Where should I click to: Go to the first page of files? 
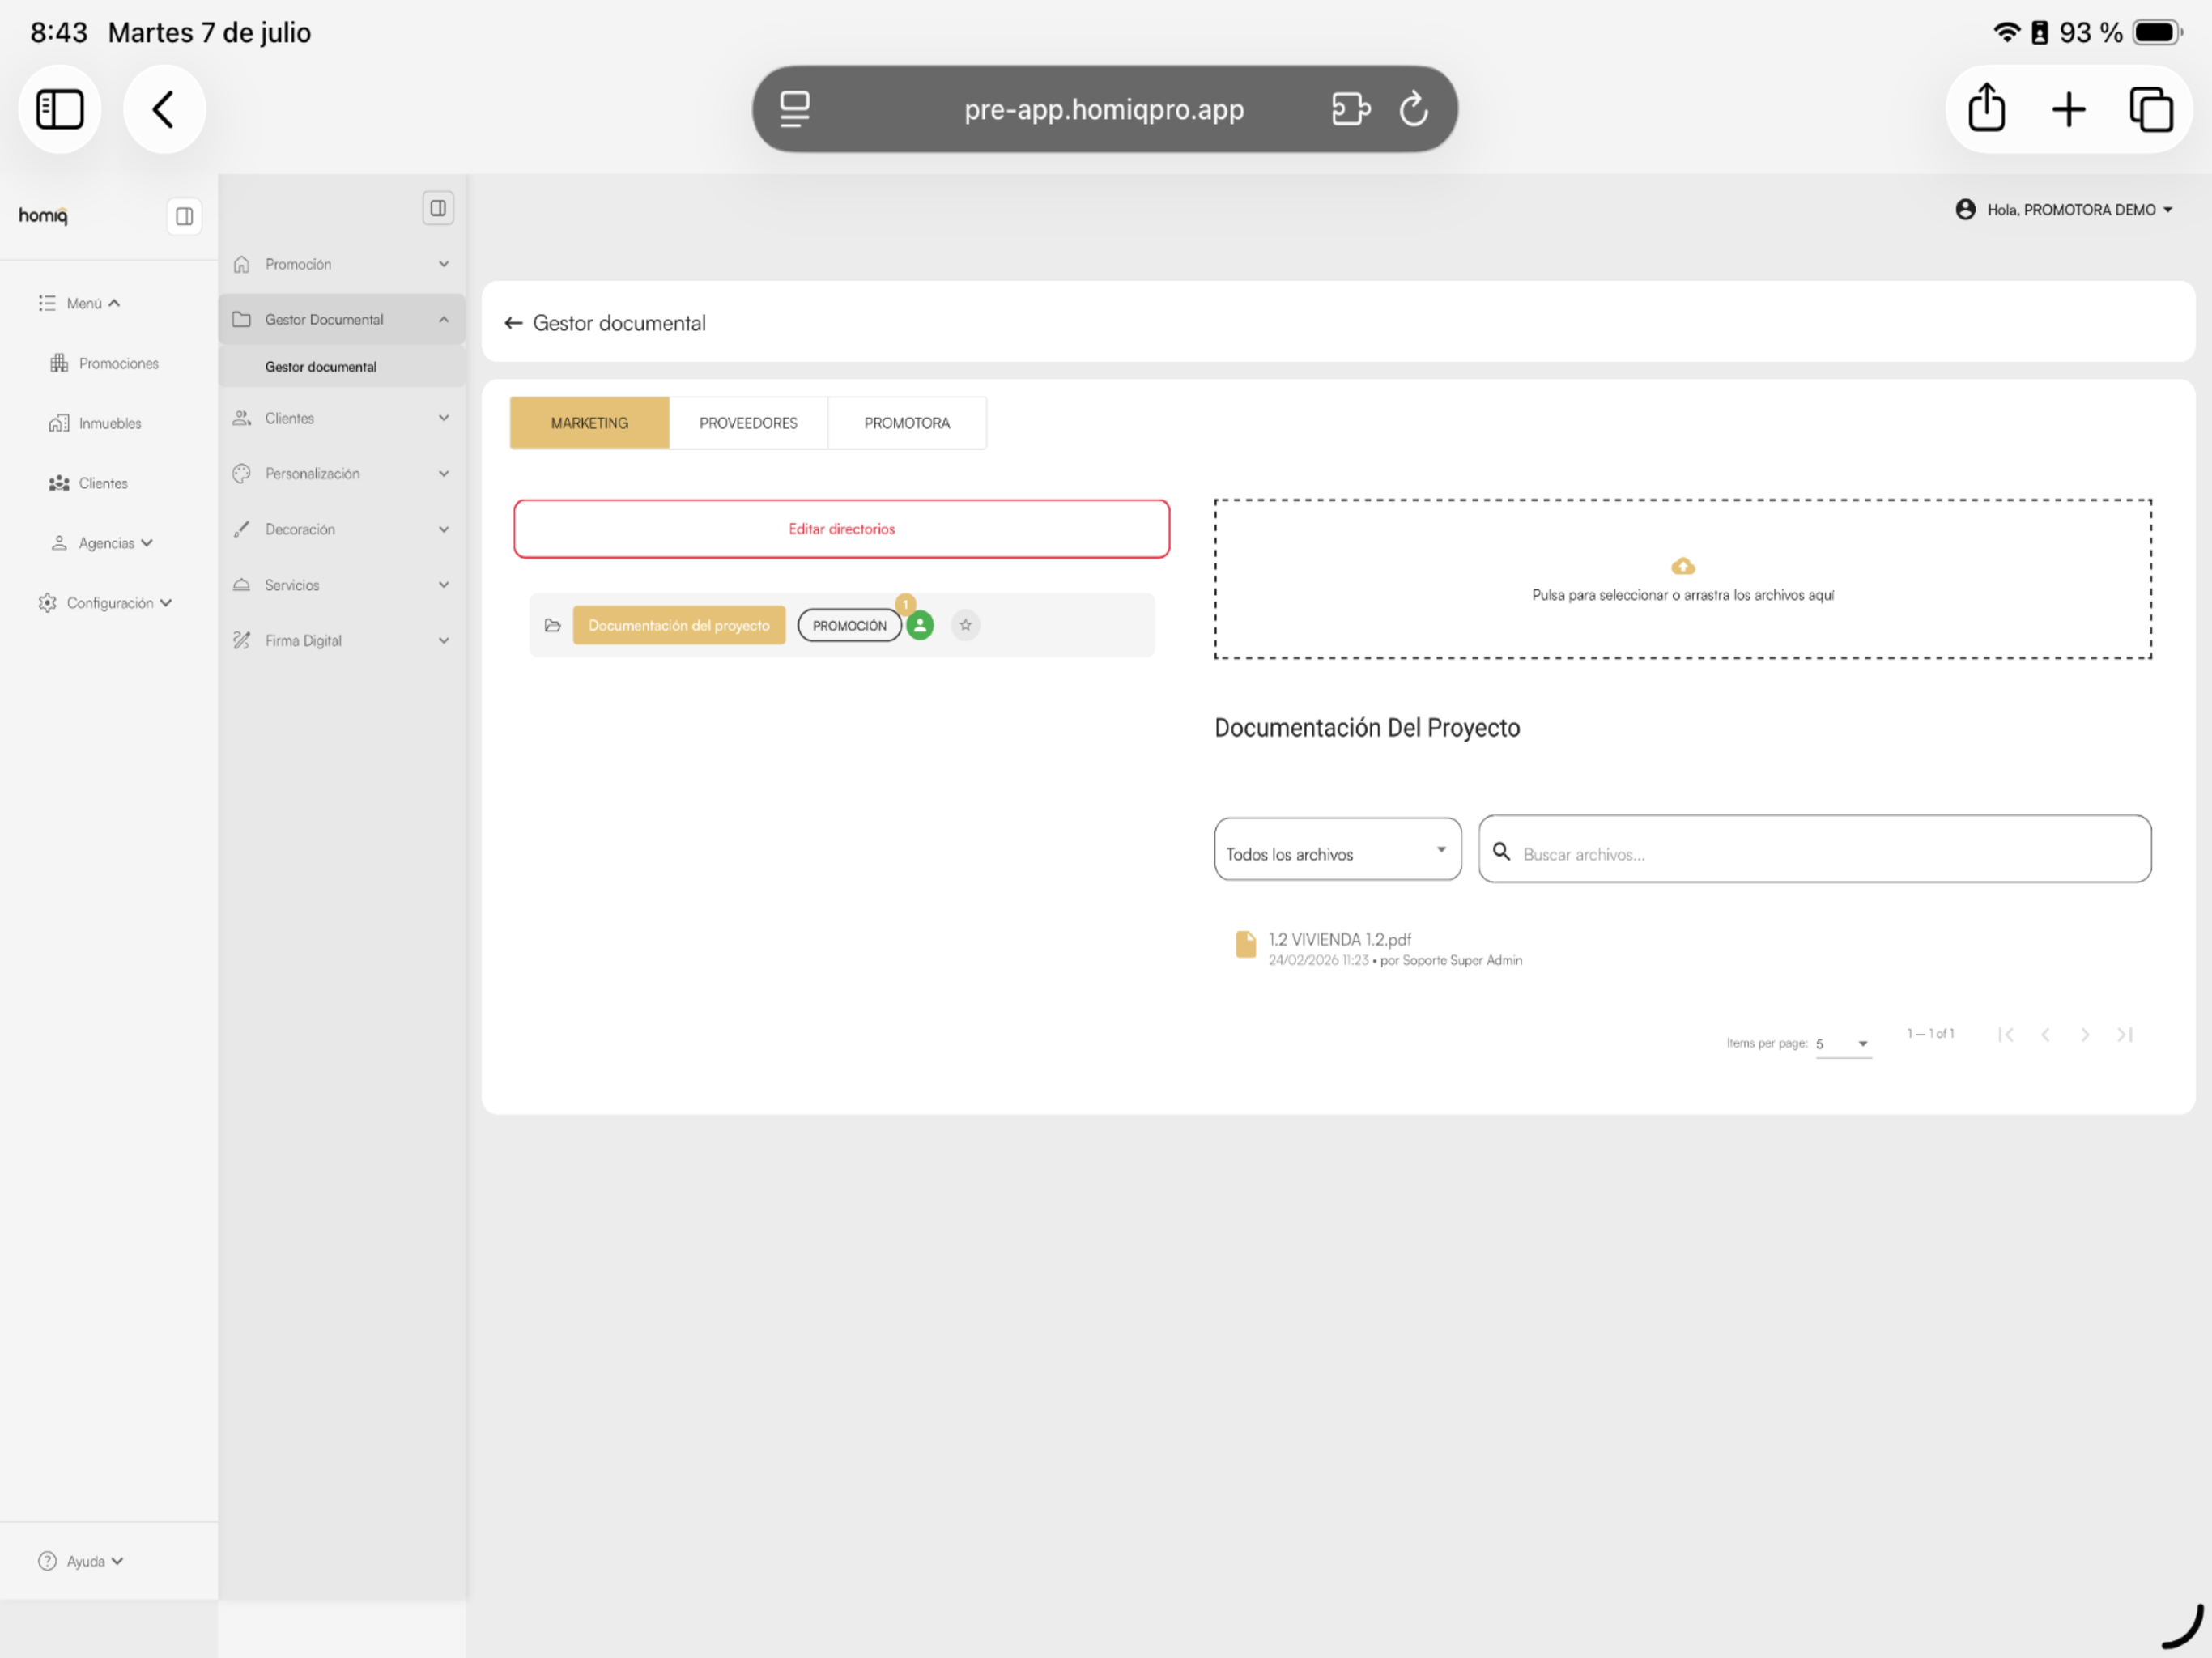tap(2005, 1035)
